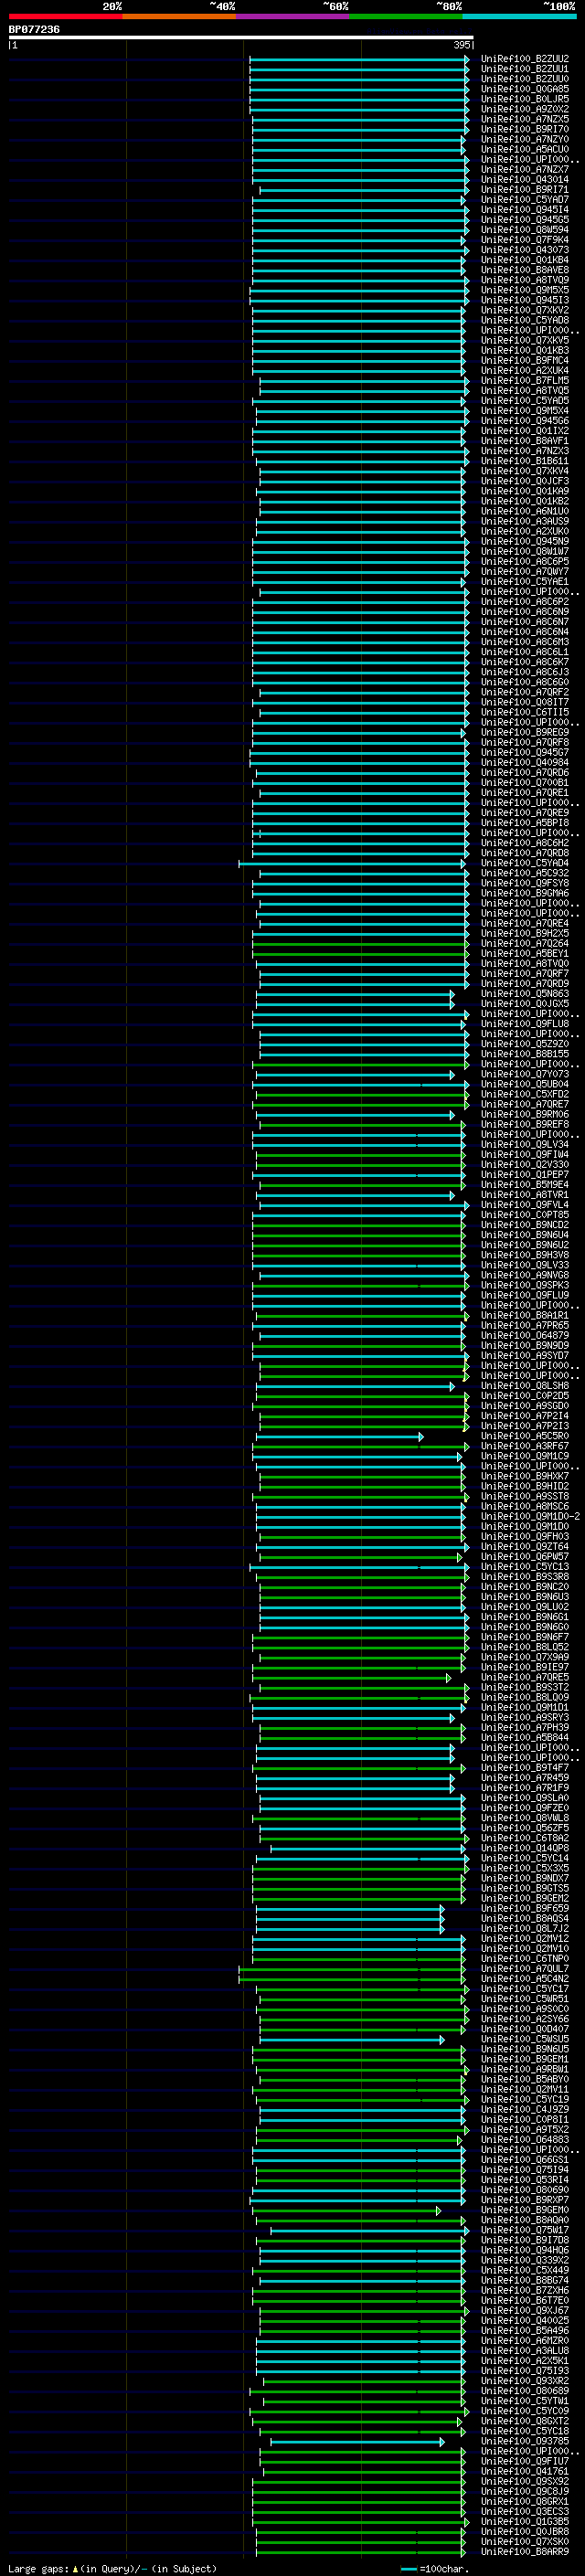
Task: Click hit label UniRef100_A7QWY7
Action: pos(525,571)
